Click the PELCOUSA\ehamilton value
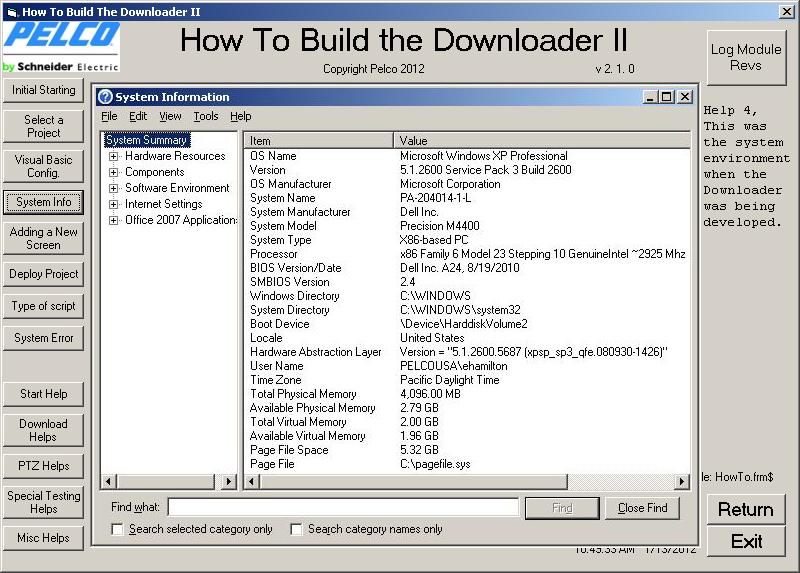800x573 pixels. click(x=454, y=366)
